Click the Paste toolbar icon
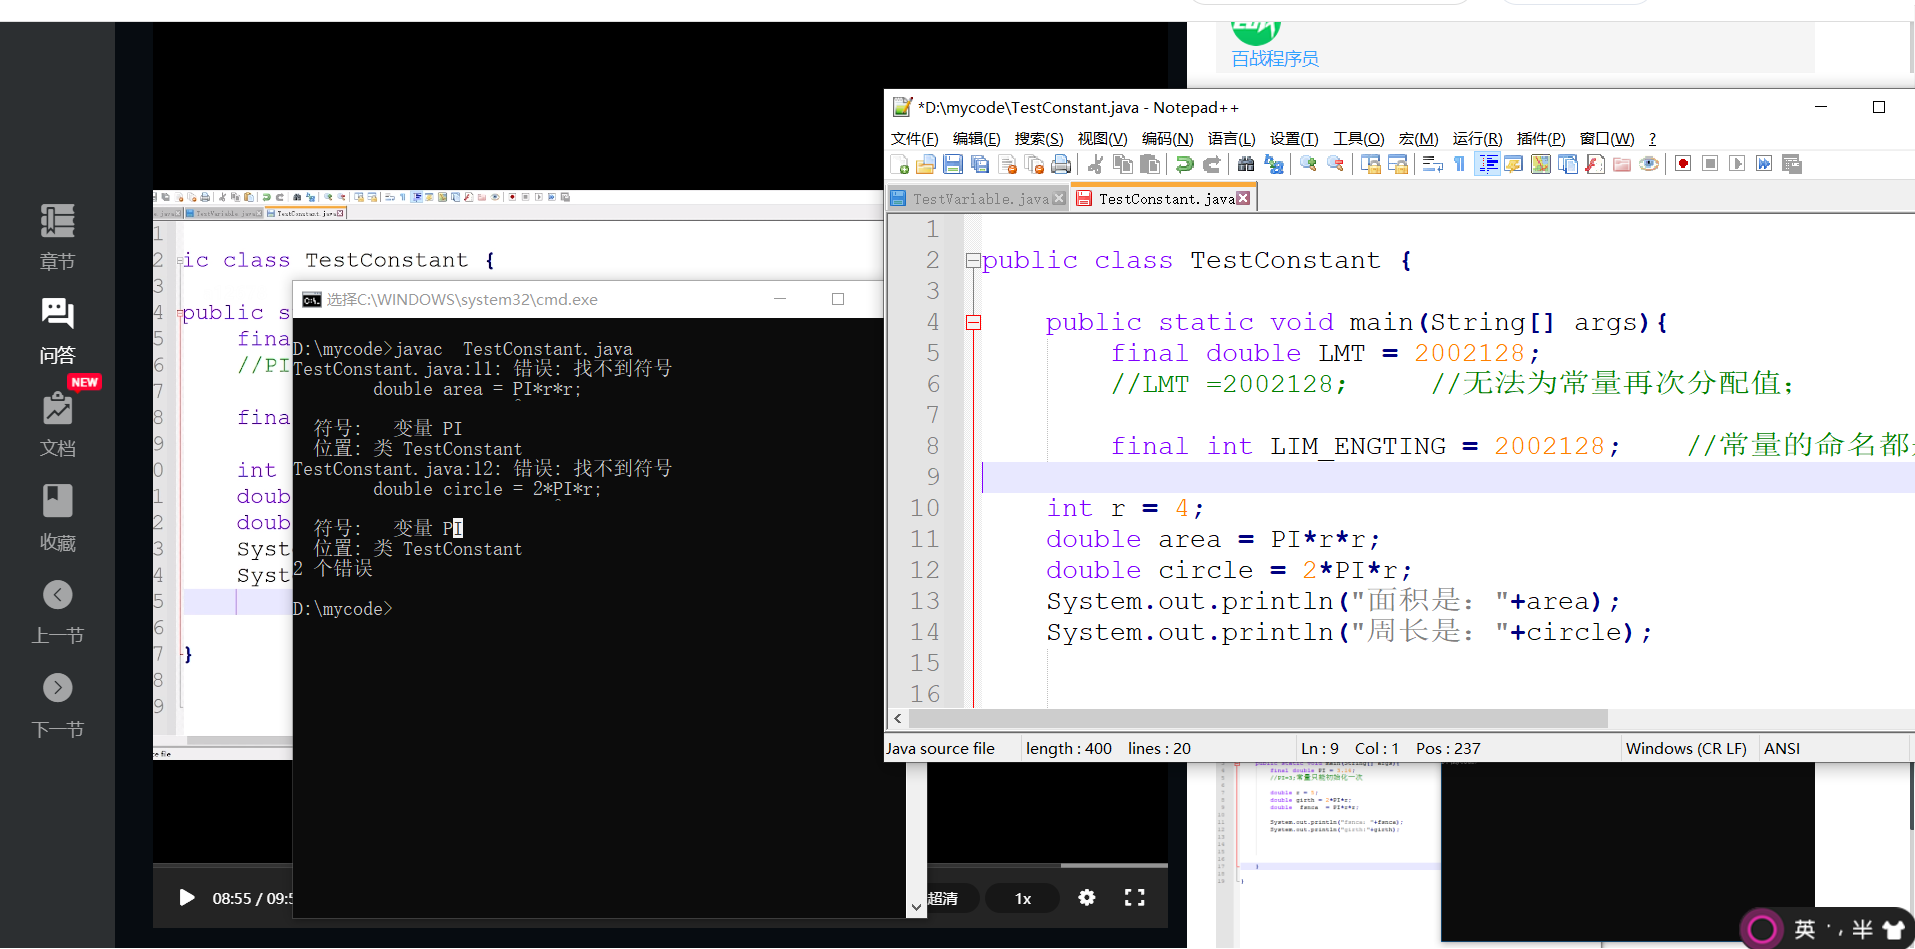Viewport: 1915px width, 949px height. coord(1150,164)
